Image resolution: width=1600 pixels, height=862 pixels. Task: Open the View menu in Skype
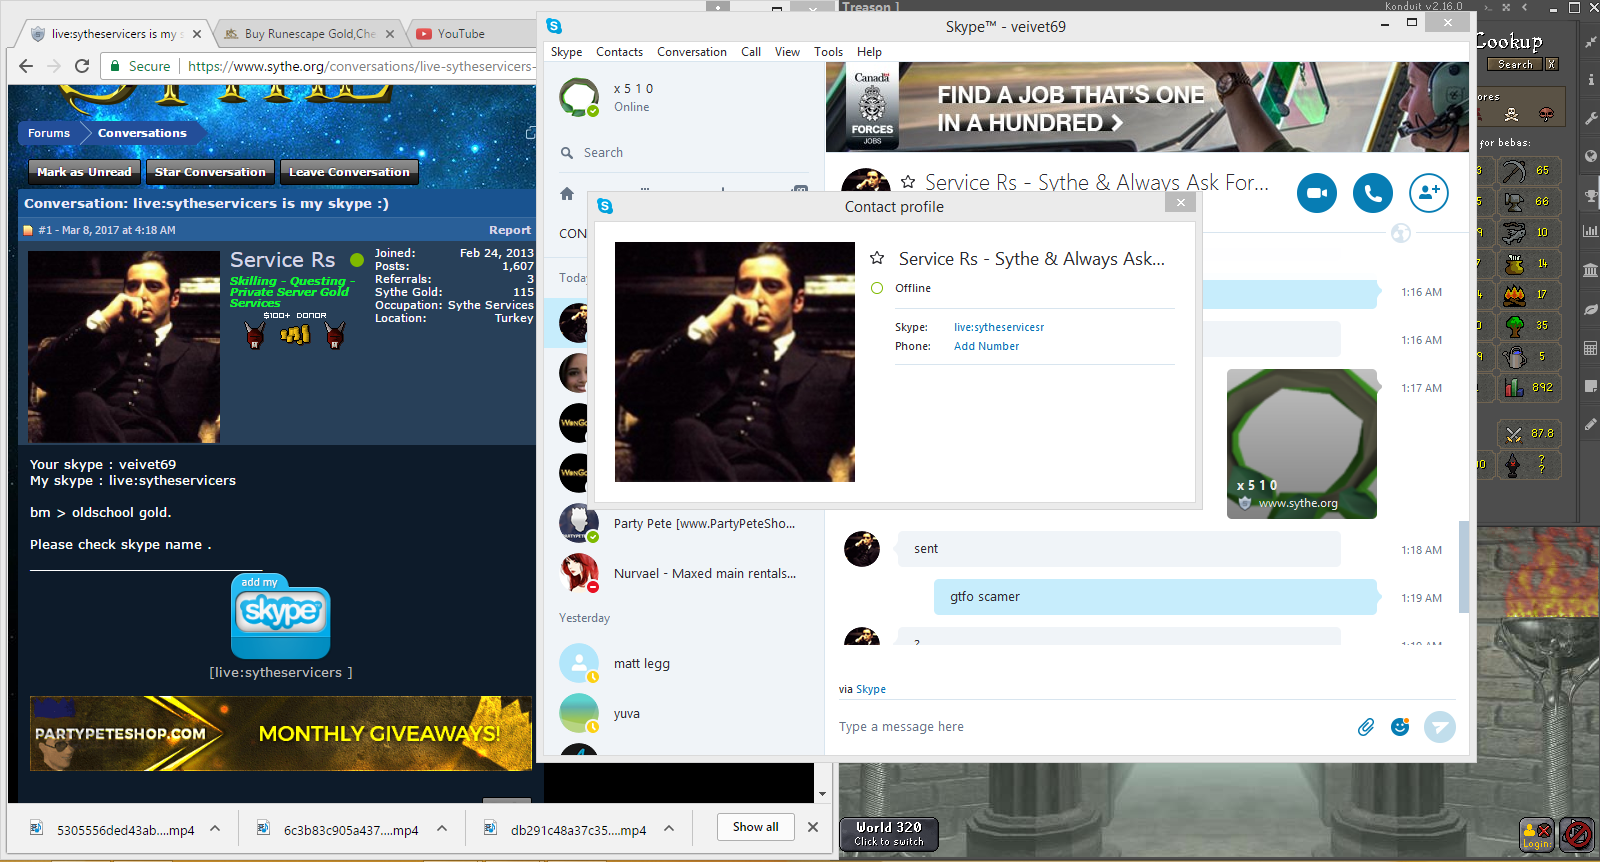pos(787,52)
